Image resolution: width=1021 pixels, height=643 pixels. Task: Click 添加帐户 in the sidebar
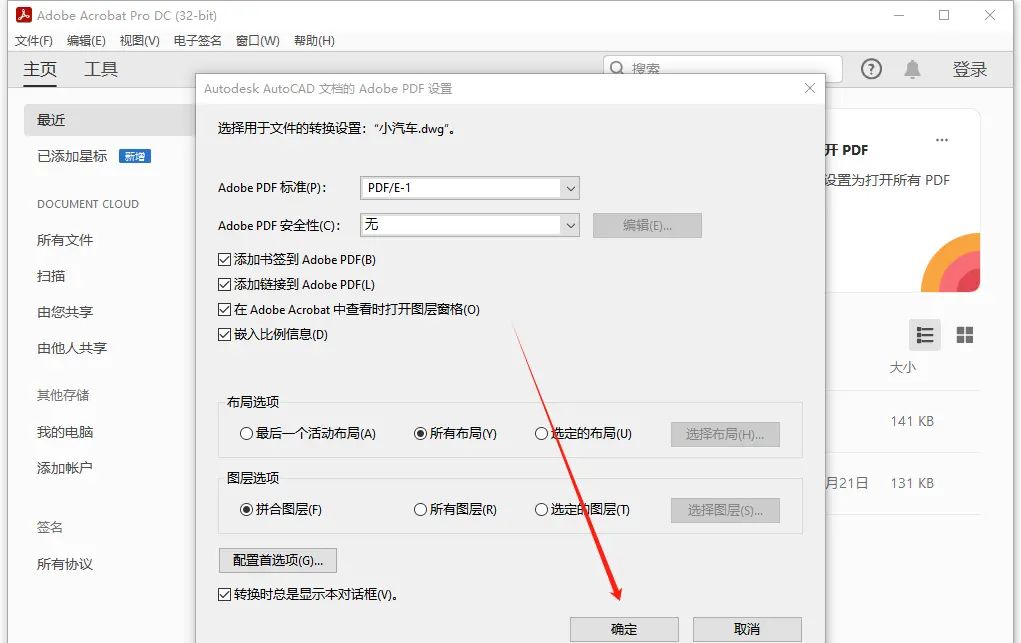pyautogui.click(x=65, y=468)
